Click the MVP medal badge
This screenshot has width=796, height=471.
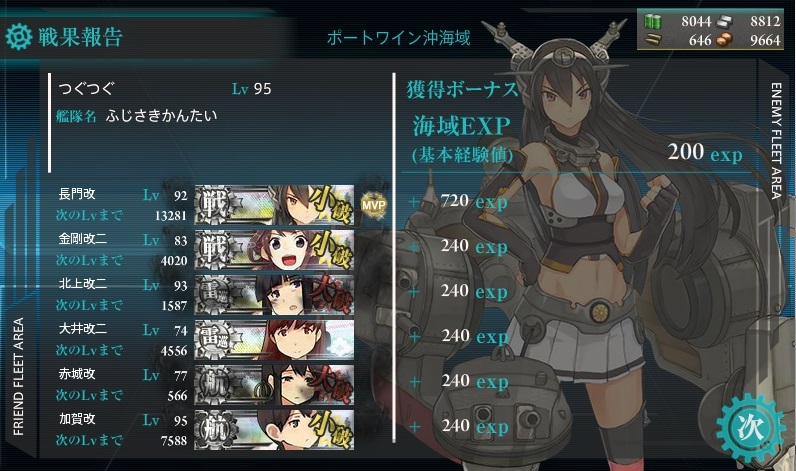(374, 205)
